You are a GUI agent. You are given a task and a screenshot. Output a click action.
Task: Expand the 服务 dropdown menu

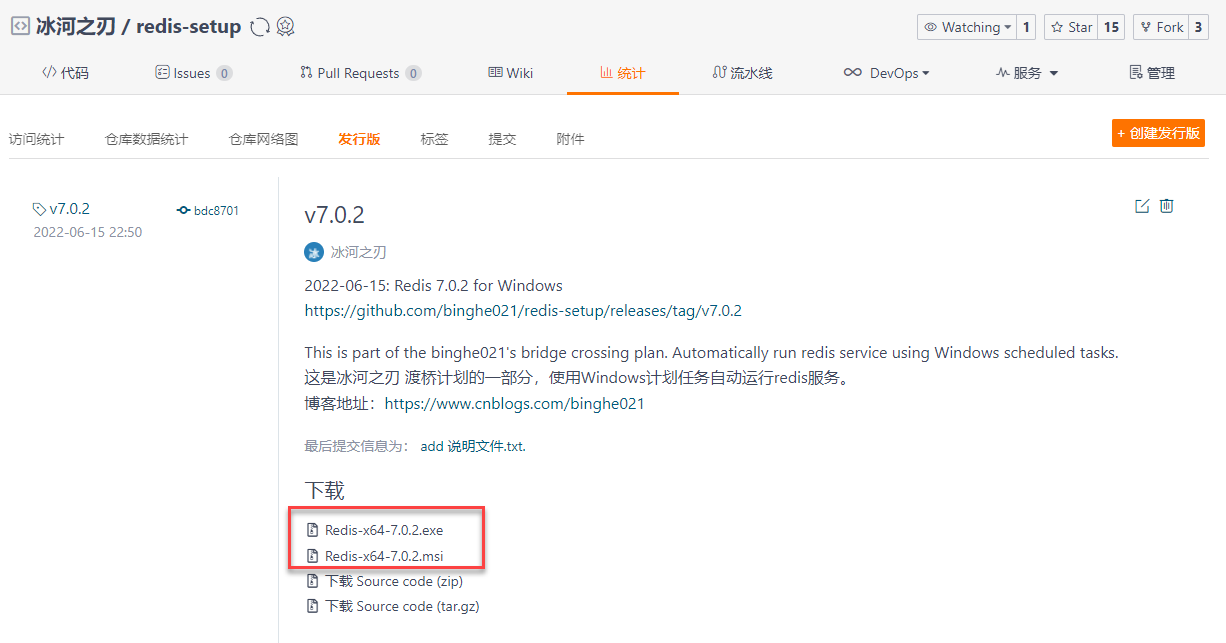click(1027, 73)
